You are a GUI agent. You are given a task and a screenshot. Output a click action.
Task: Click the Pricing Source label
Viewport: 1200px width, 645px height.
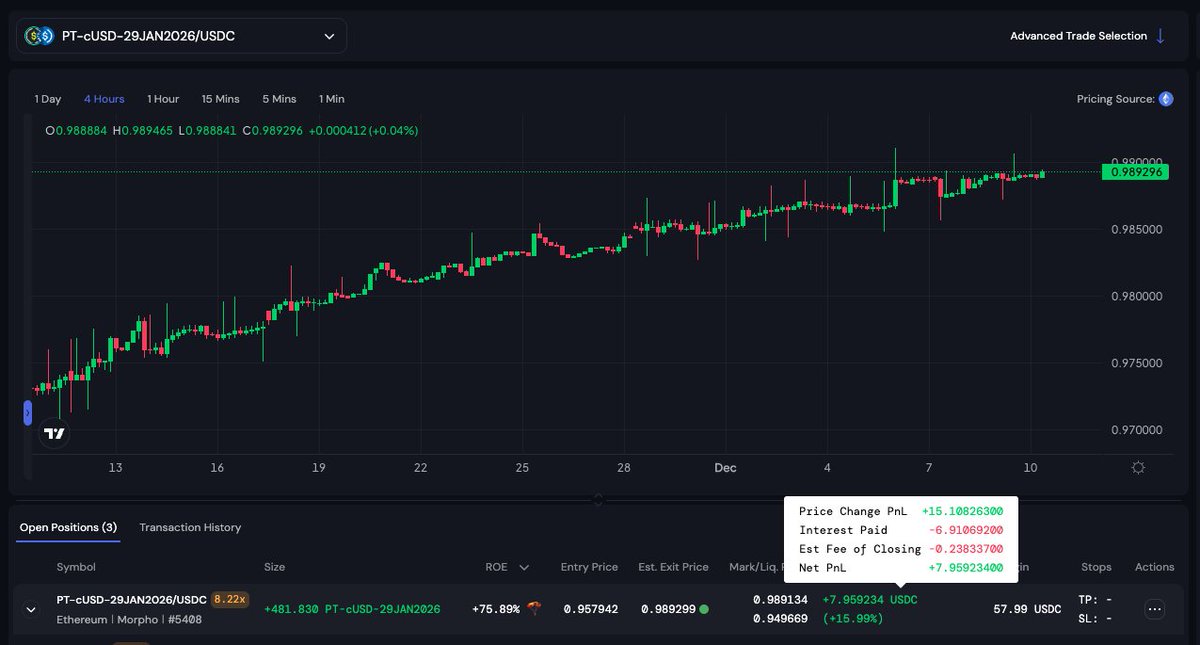click(x=1115, y=99)
